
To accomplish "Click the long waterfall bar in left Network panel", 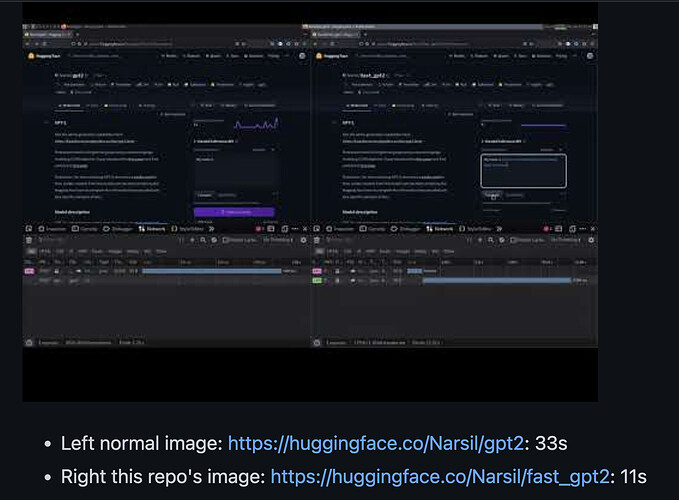I will [210, 271].
